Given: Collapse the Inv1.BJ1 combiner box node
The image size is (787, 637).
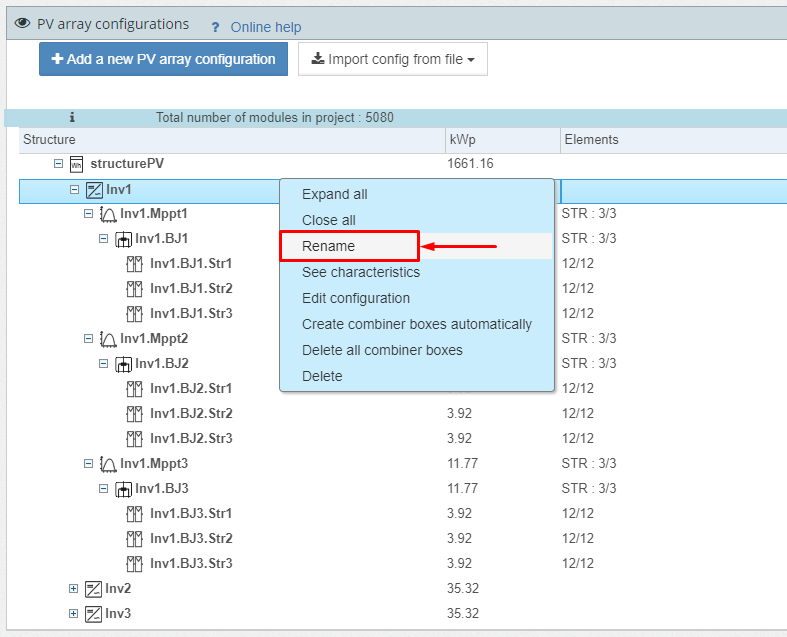Looking at the screenshot, I should pos(103,238).
